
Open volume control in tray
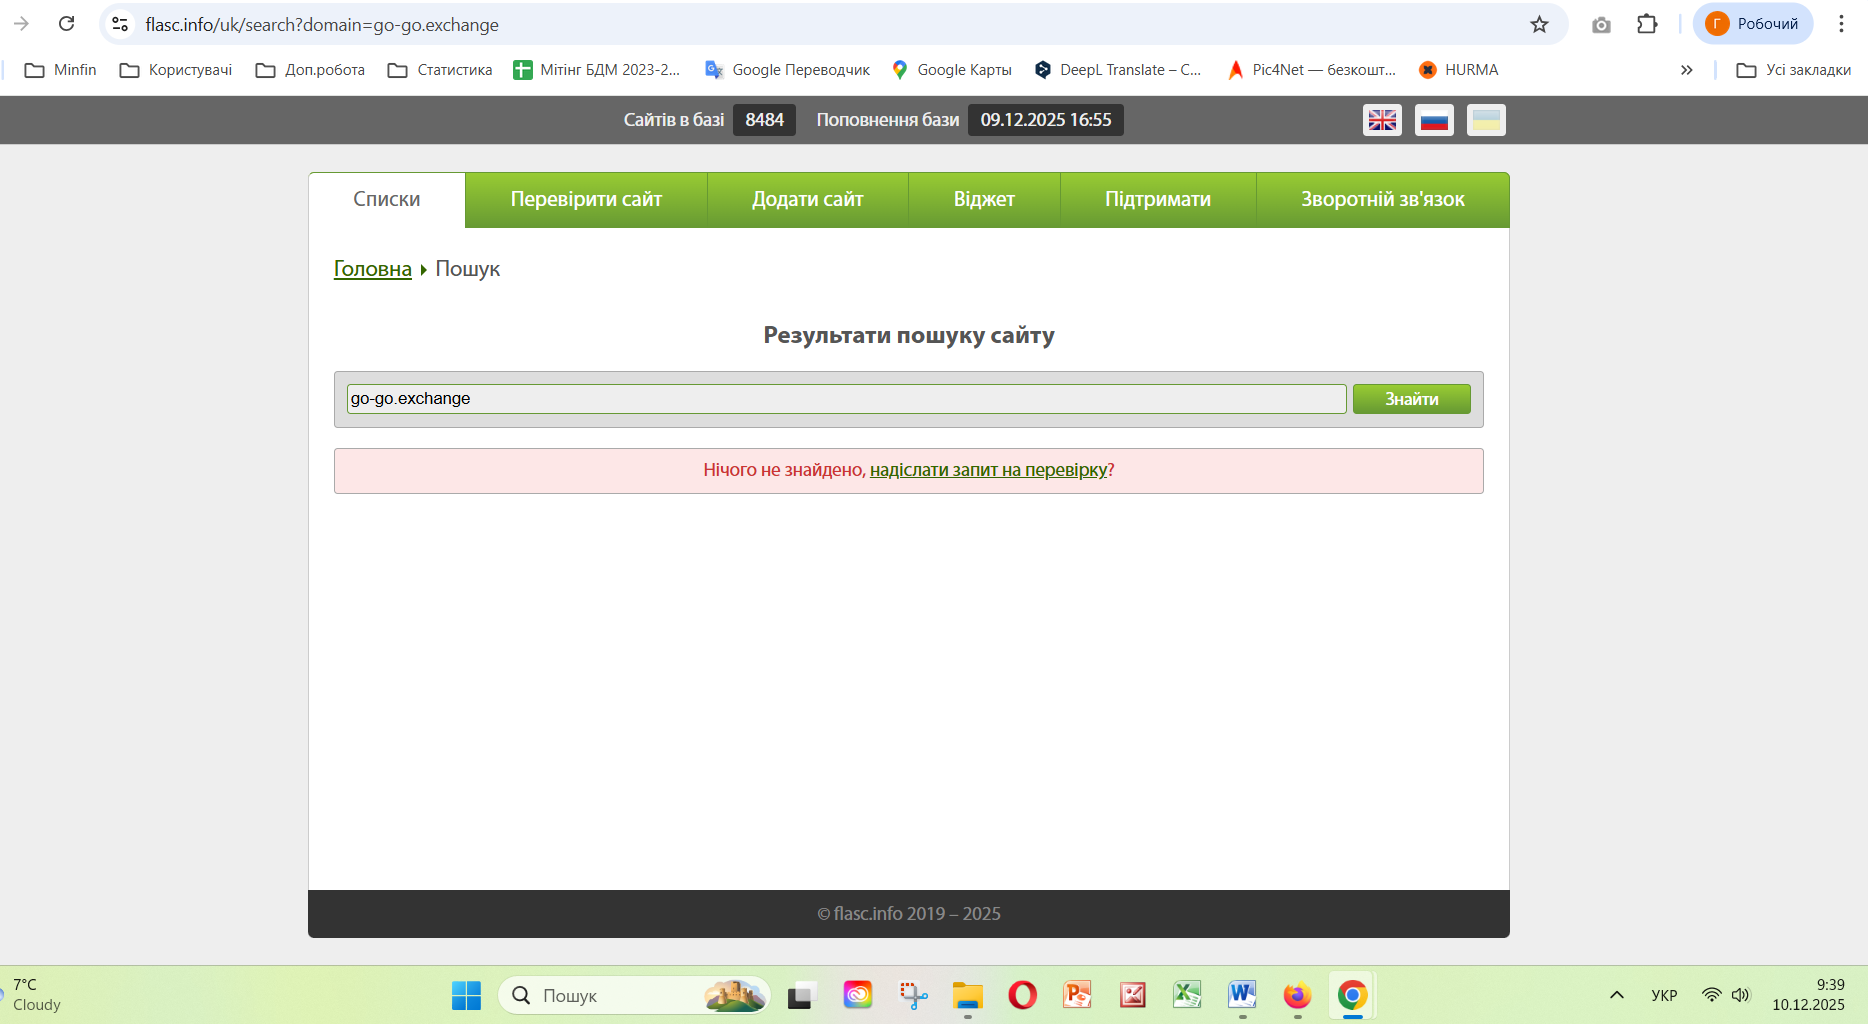(x=1741, y=995)
